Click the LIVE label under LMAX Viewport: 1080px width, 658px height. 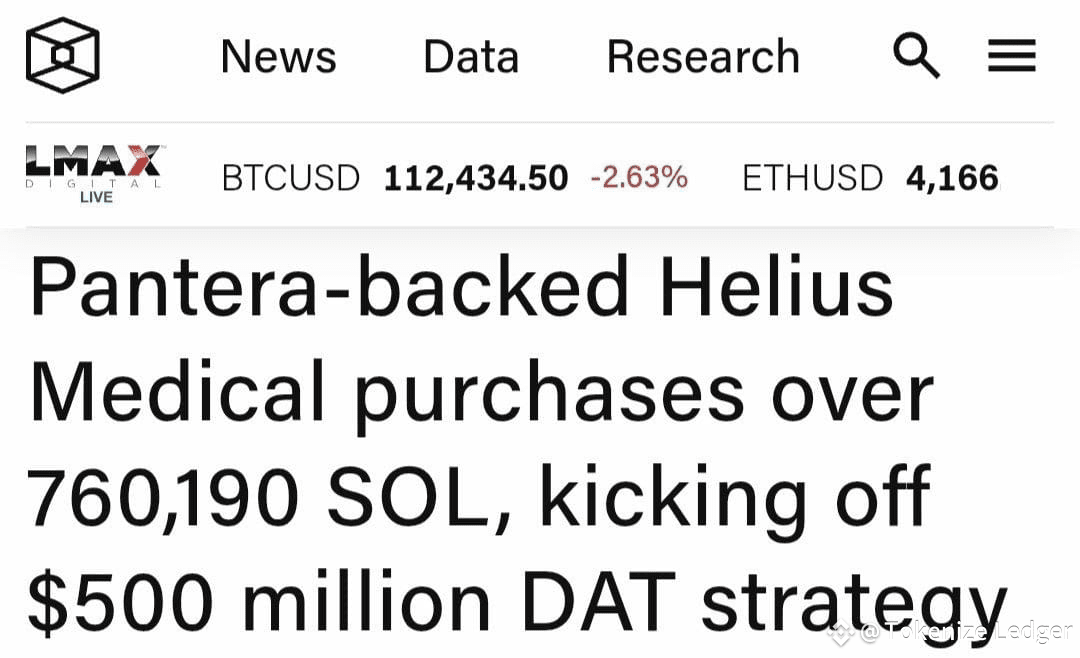click(96, 197)
